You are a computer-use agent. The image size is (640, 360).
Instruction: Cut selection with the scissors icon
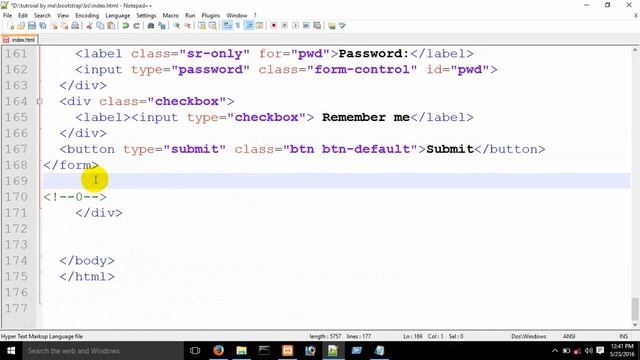click(x=89, y=26)
